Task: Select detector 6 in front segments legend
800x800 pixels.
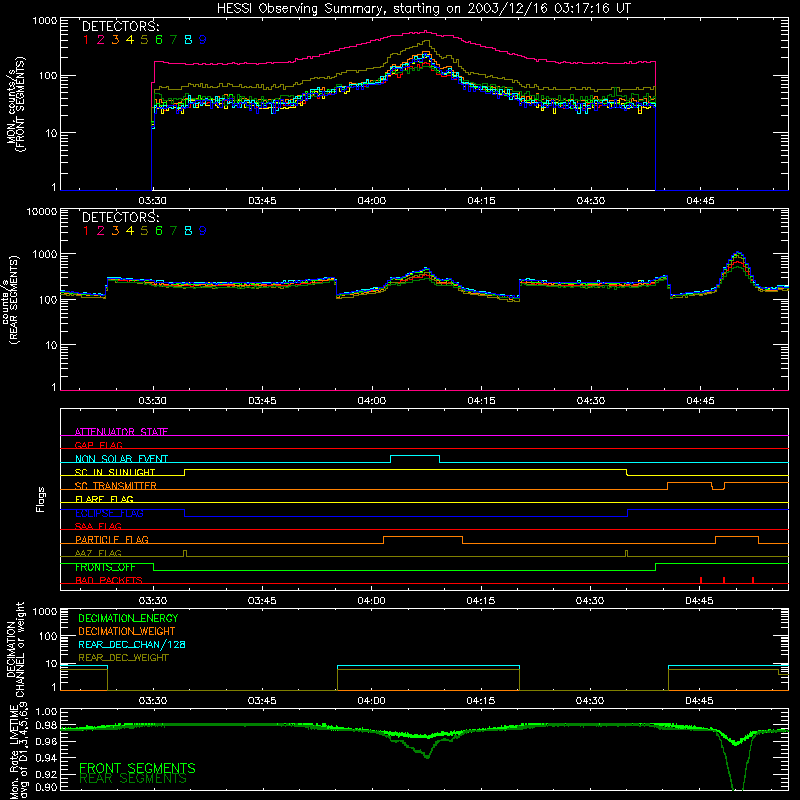Action: coord(159,40)
